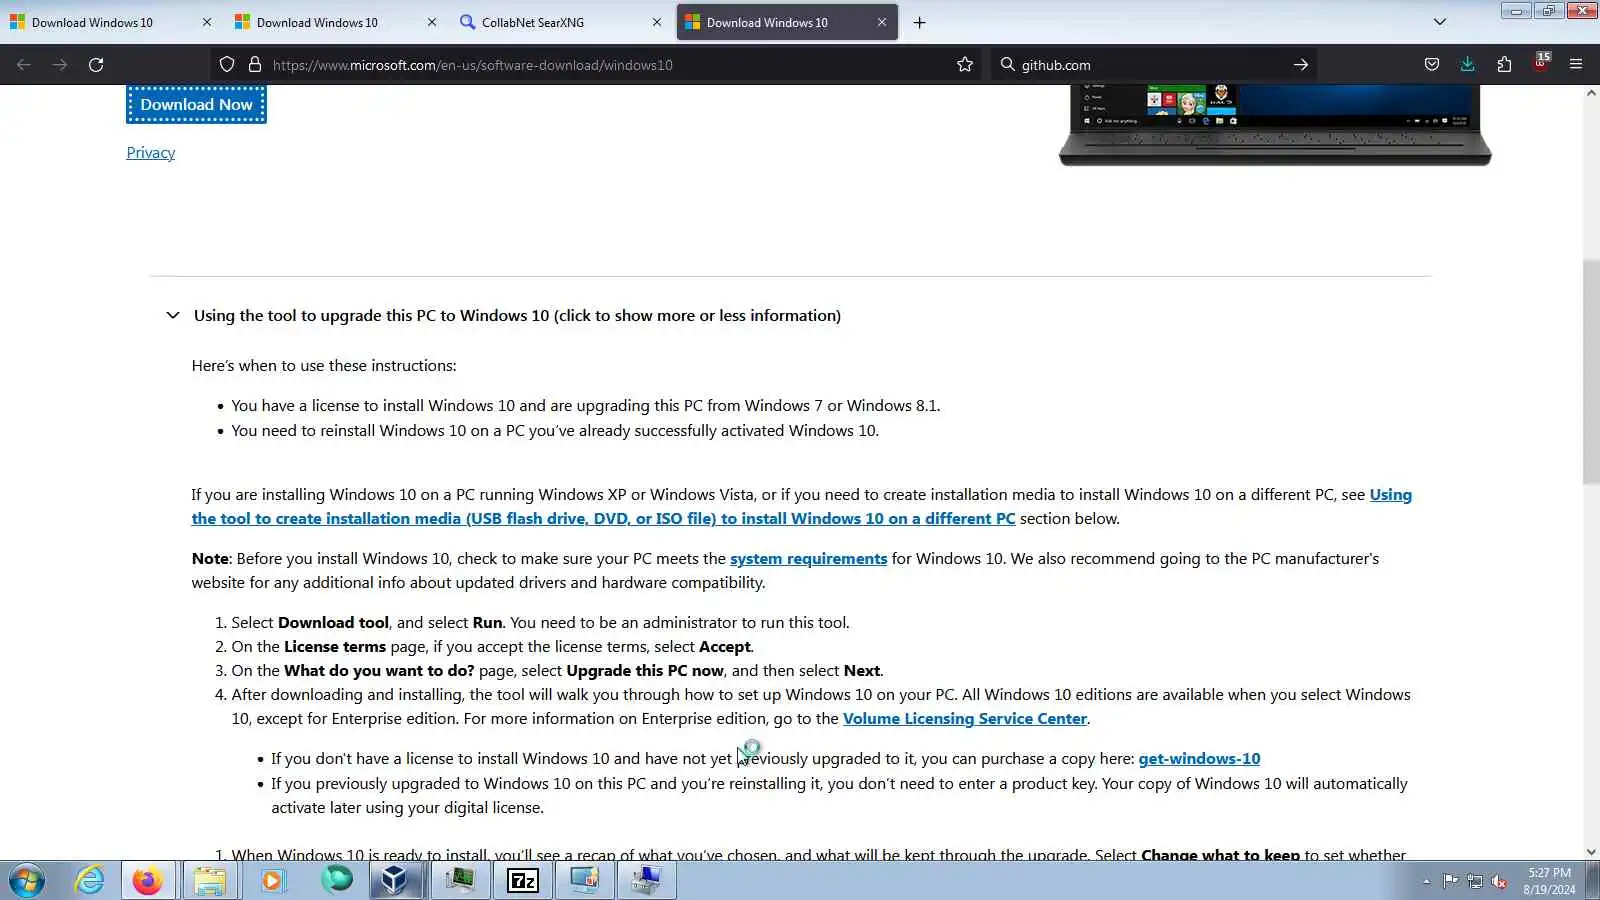Bookmark this page with the star
Screen dimensions: 1600x900
click(x=965, y=65)
